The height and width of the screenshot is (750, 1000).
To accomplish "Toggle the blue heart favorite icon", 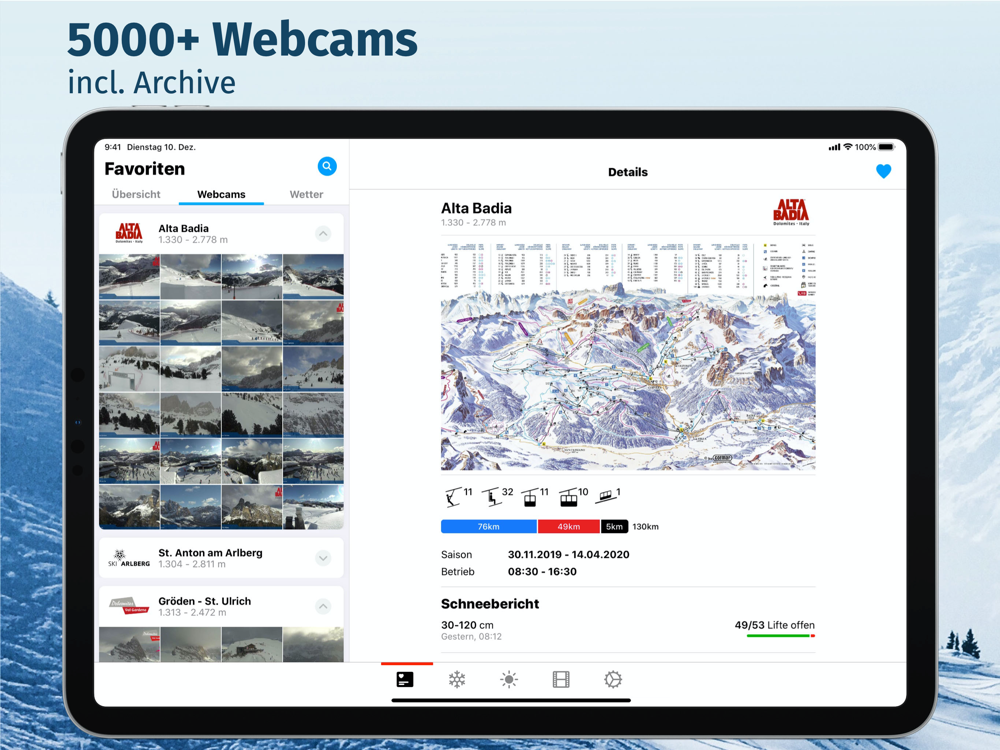I will (883, 171).
